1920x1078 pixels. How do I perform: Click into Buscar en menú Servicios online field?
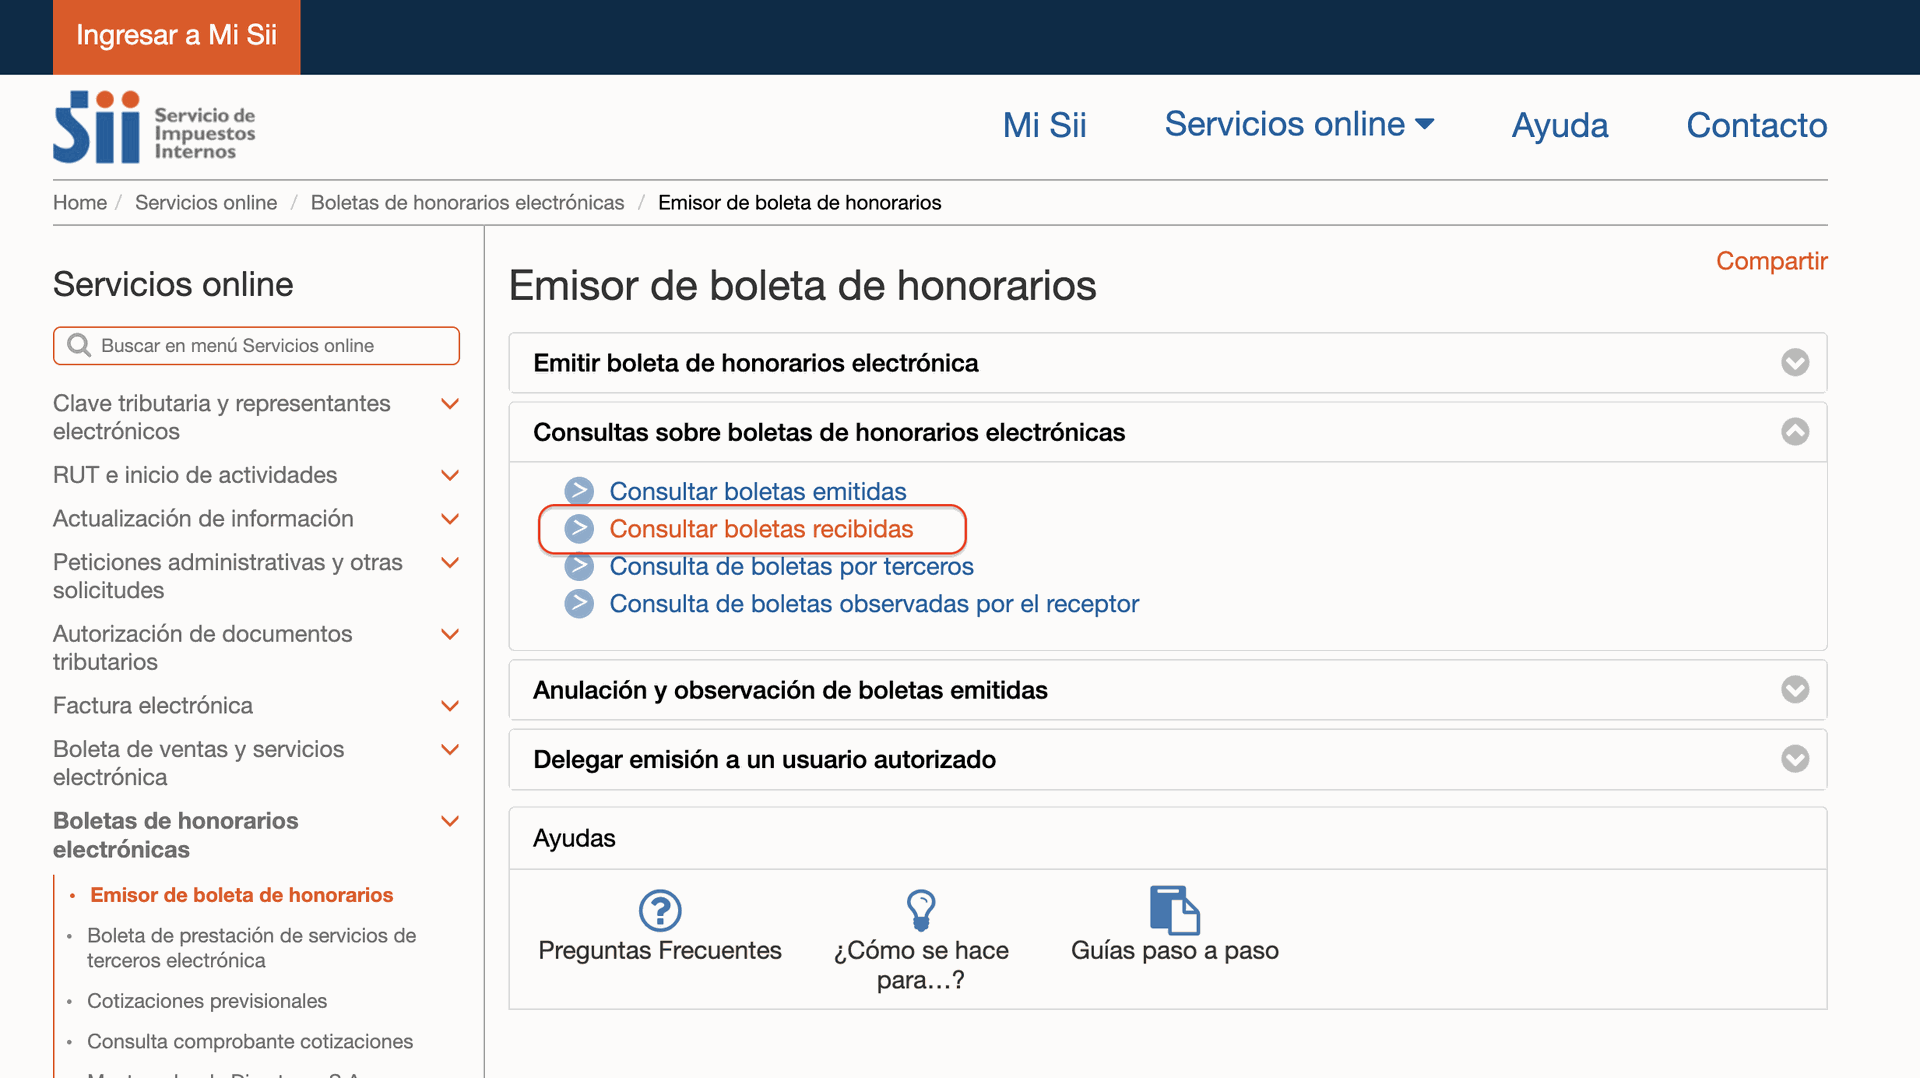coord(256,346)
